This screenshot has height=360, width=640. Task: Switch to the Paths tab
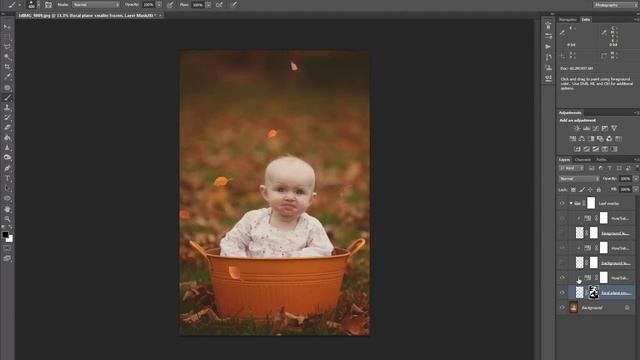(601, 160)
